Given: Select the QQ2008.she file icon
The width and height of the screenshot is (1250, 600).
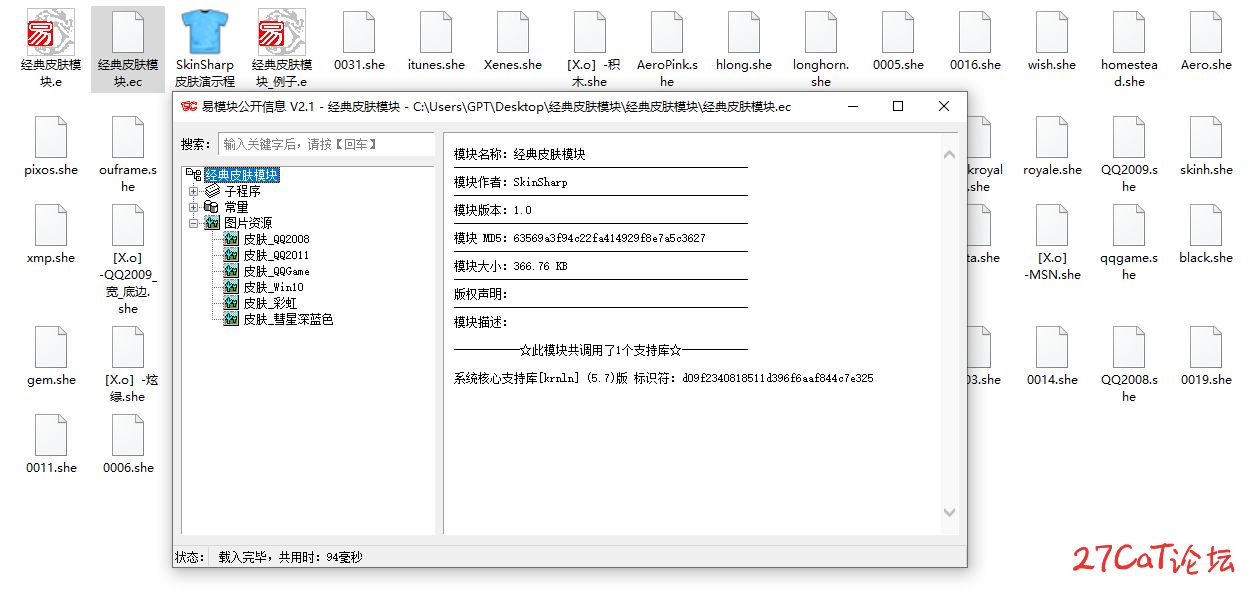Looking at the screenshot, I should [x=1129, y=348].
